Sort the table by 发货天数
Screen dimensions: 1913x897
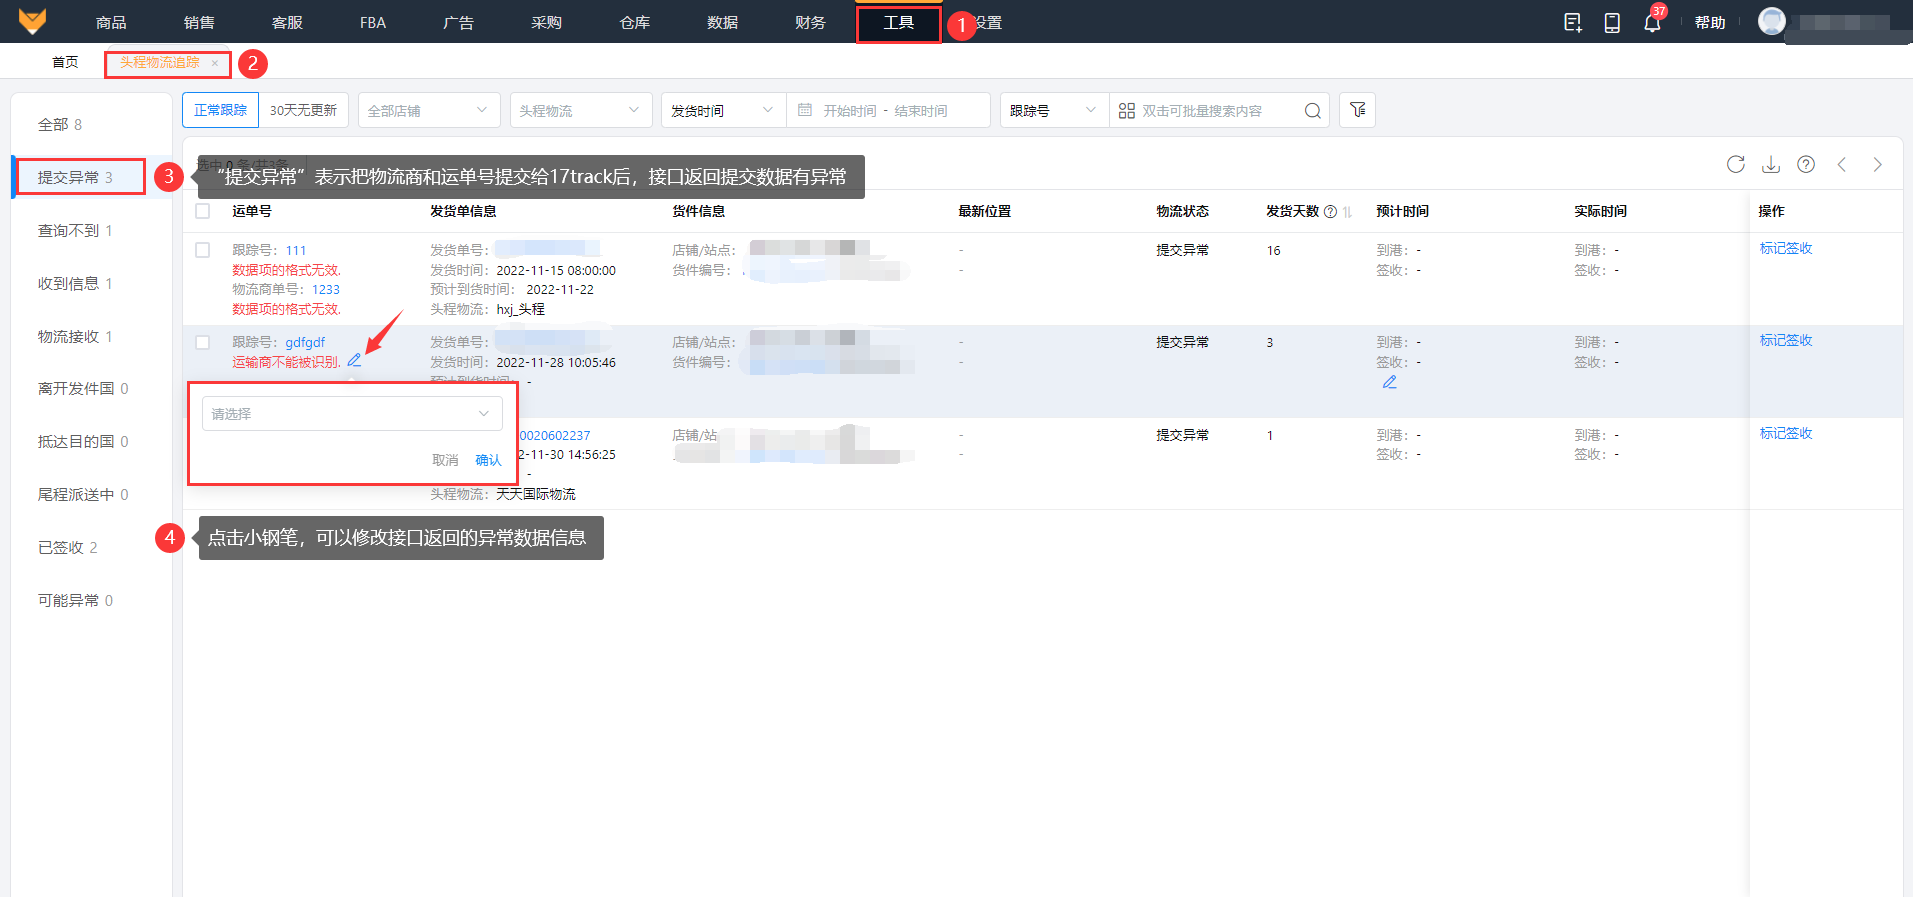pos(1347,212)
